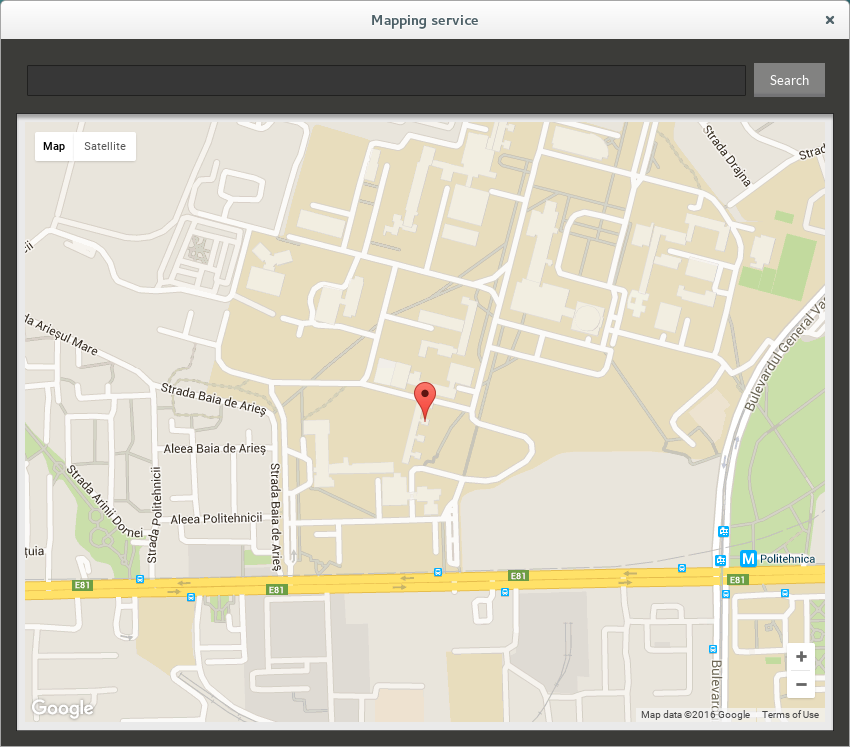Click the Strada Drajna street label
850x747 pixels.
click(x=727, y=156)
